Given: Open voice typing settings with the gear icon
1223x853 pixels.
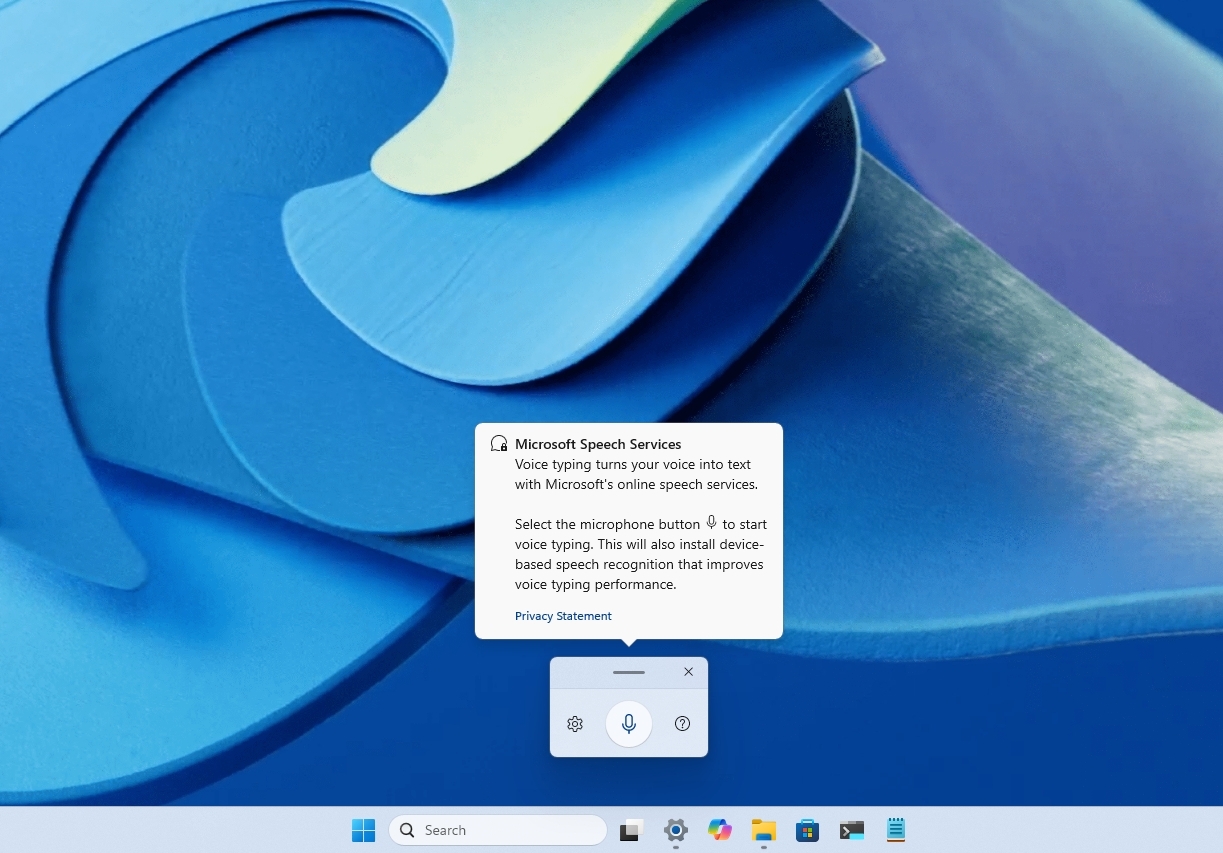Looking at the screenshot, I should click(x=575, y=723).
